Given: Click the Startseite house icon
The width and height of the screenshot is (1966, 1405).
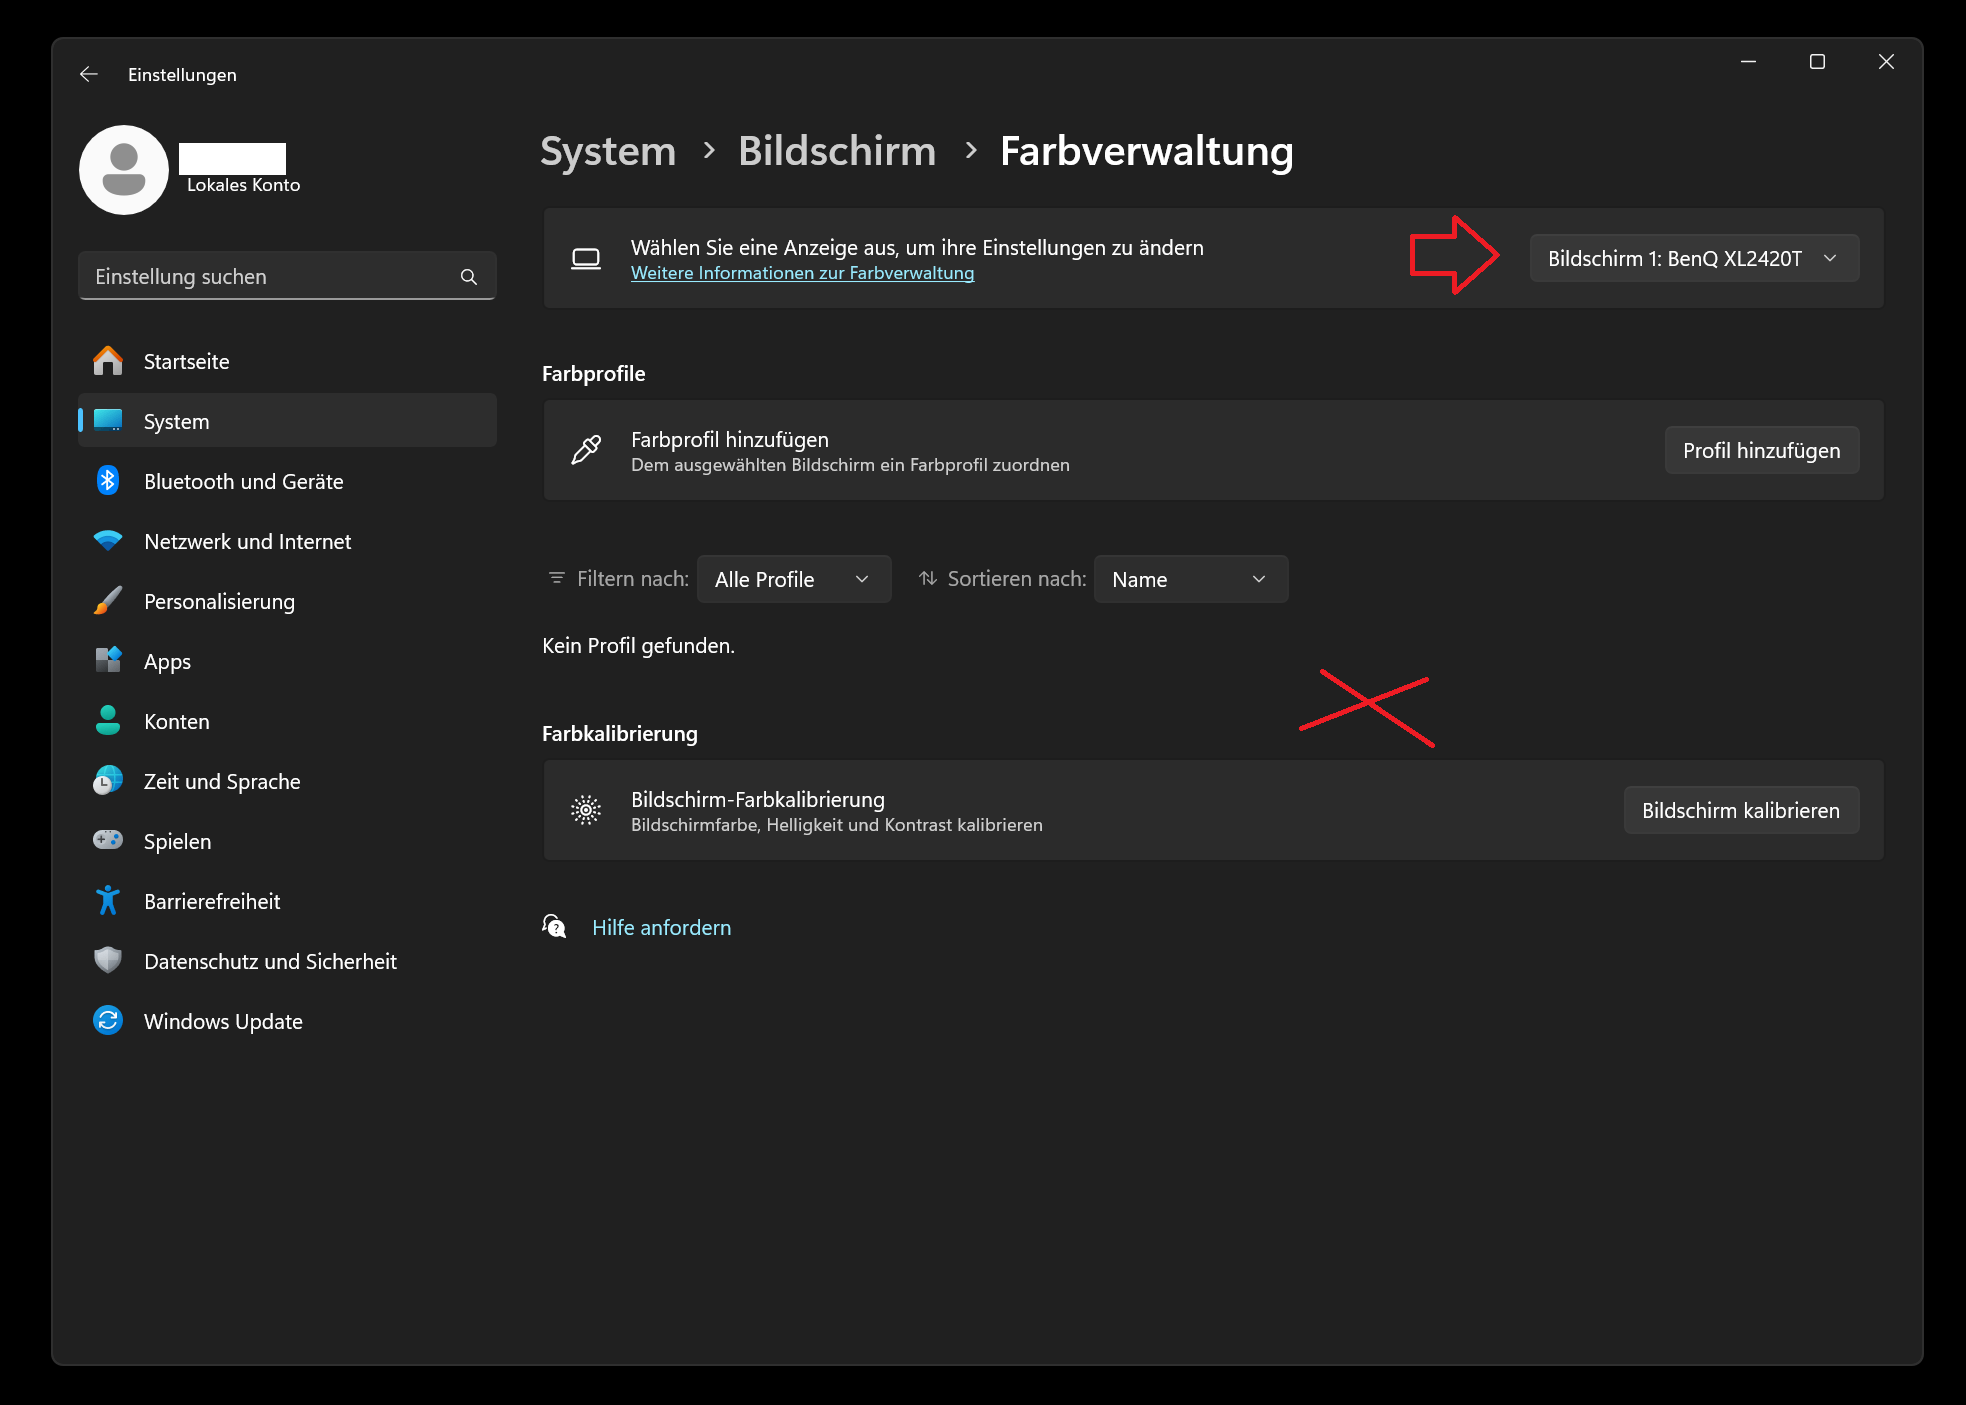Looking at the screenshot, I should click(108, 361).
